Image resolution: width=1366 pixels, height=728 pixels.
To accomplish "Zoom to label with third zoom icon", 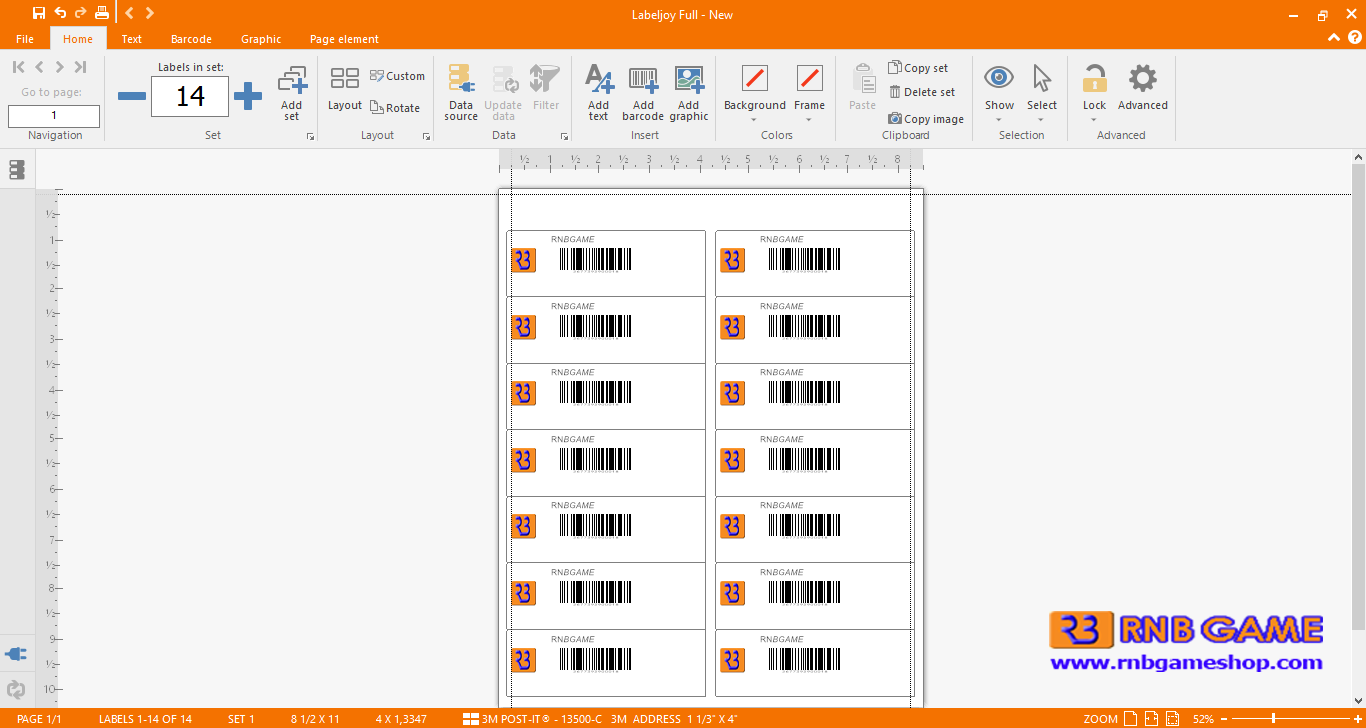I will (1172, 718).
